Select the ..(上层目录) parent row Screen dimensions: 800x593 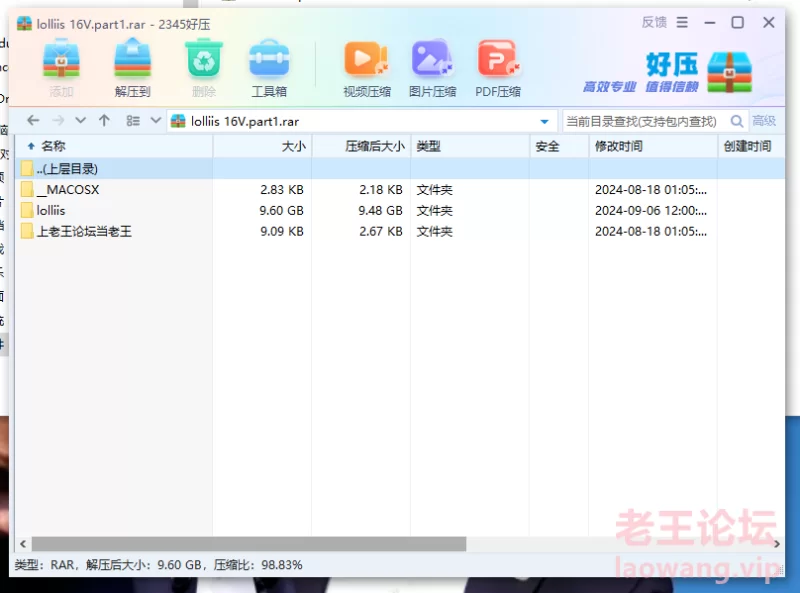400,168
